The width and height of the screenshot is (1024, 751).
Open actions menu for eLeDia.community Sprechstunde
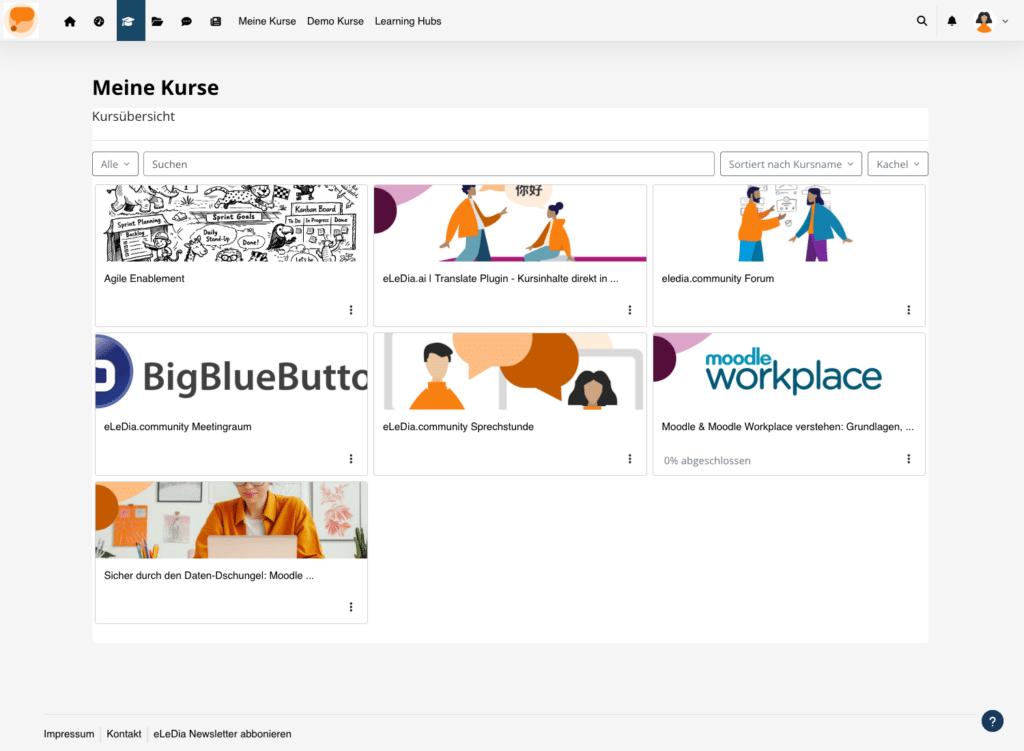[x=630, y=458]
